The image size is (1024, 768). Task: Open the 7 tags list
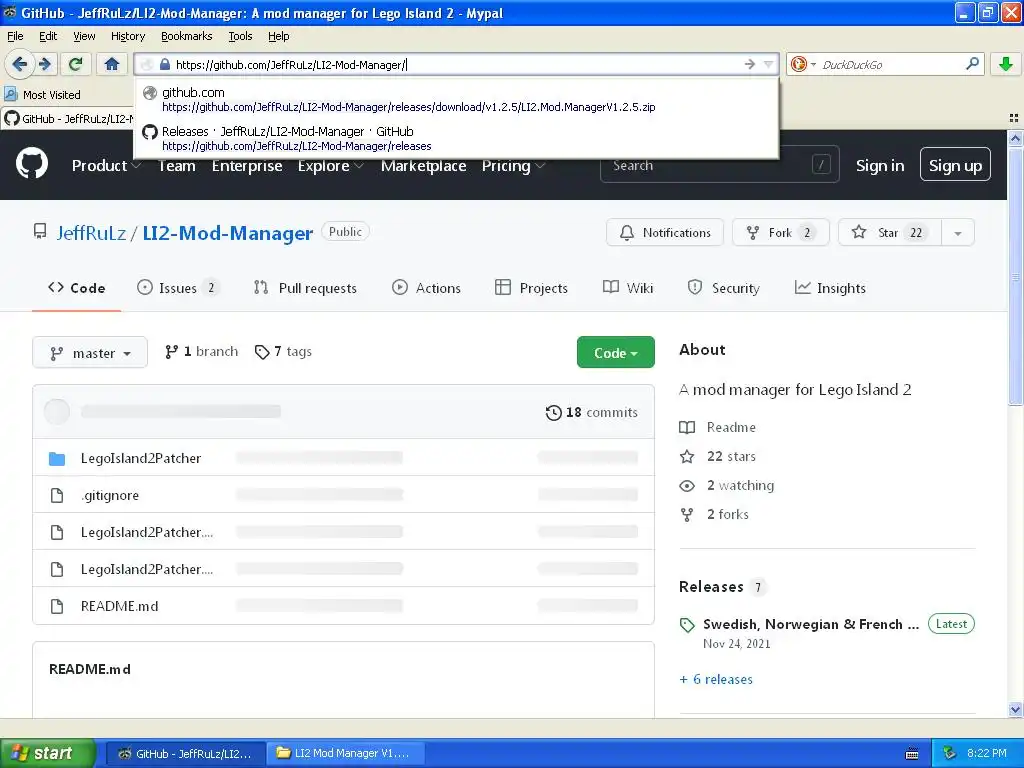click(x=283, y=352)
